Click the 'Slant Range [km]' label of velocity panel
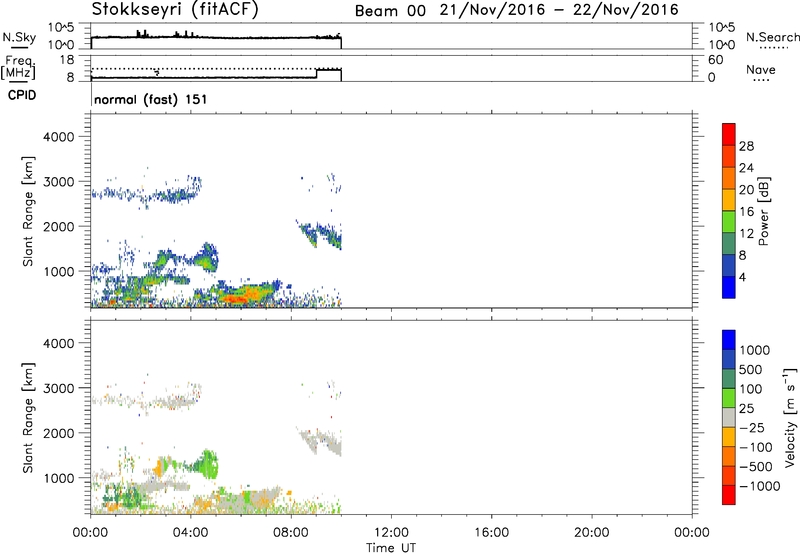800x554 pixels. pyautogui.click(x=28, y=418)
